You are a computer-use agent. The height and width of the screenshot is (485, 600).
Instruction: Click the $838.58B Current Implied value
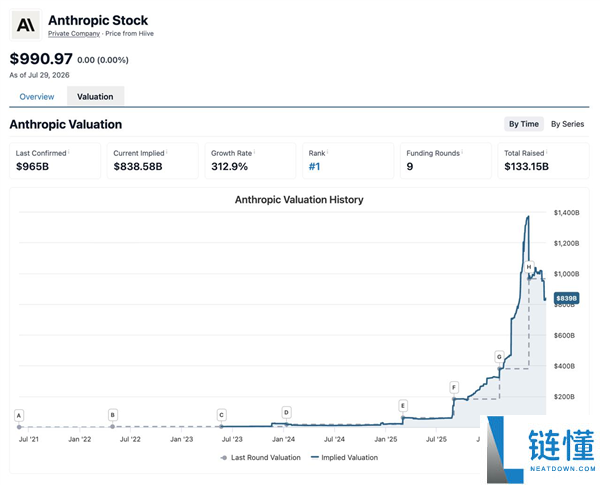coord(138,167)
